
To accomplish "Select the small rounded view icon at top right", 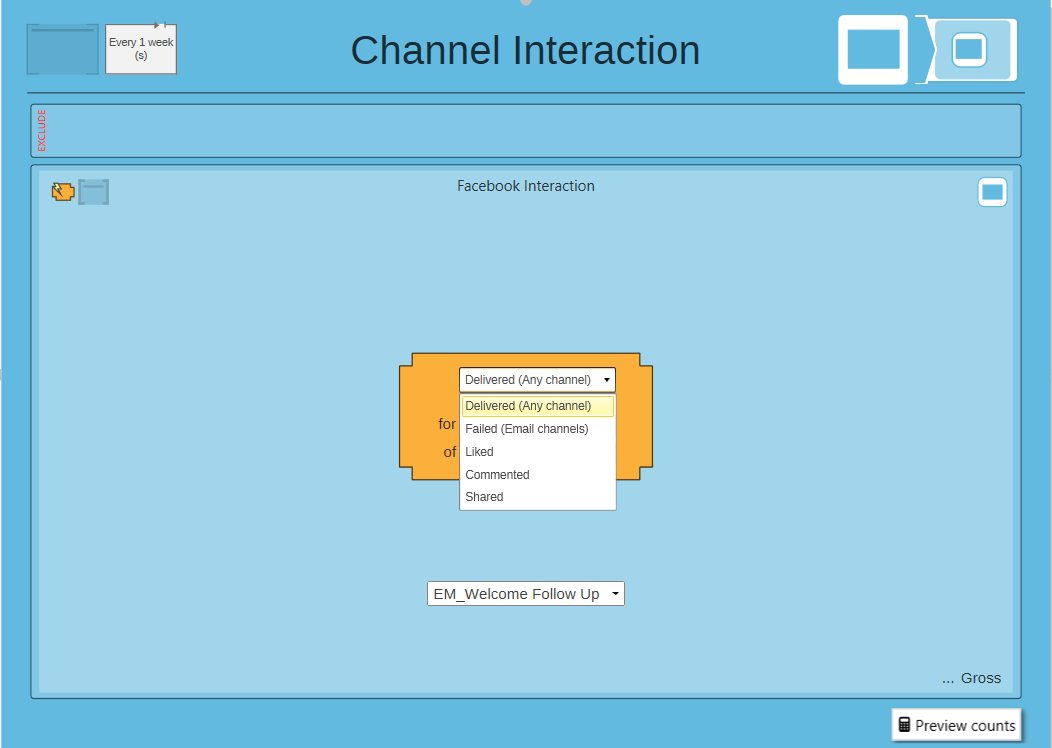I will (x=969, y=50).
